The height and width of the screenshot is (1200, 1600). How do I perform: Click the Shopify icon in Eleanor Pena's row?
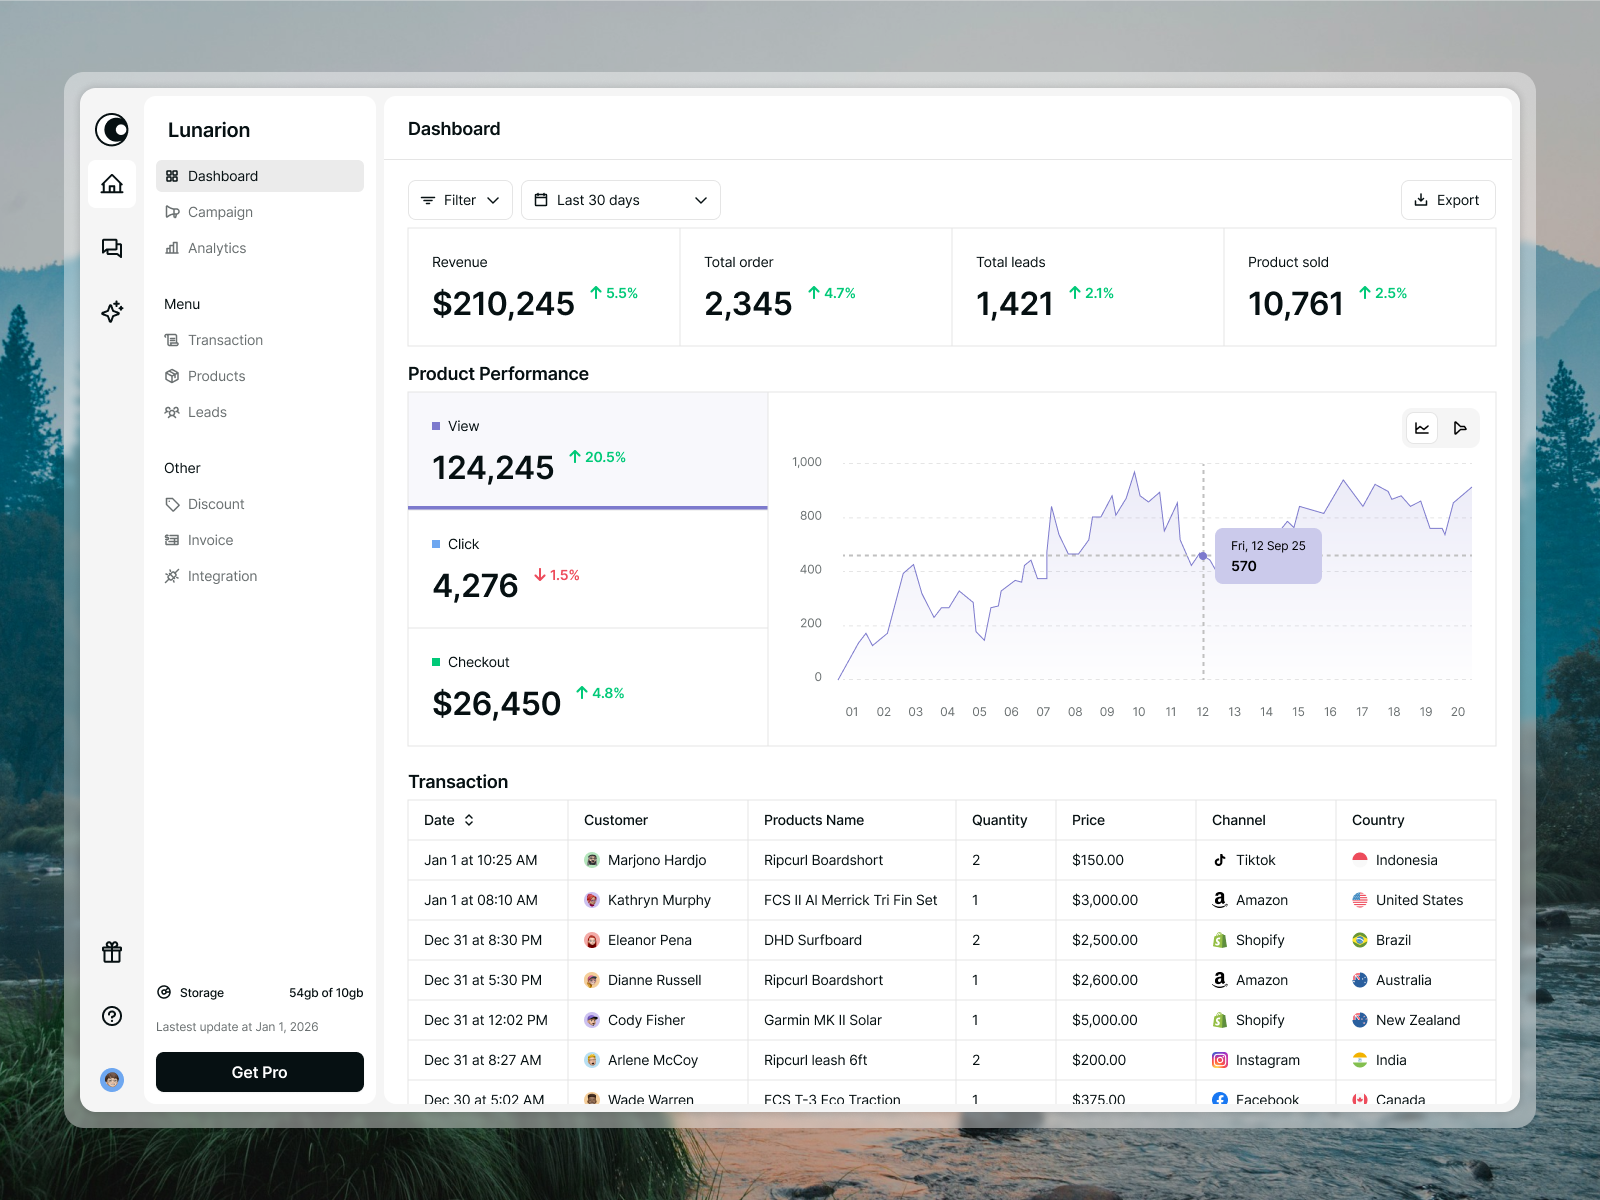click(1219, 940)
